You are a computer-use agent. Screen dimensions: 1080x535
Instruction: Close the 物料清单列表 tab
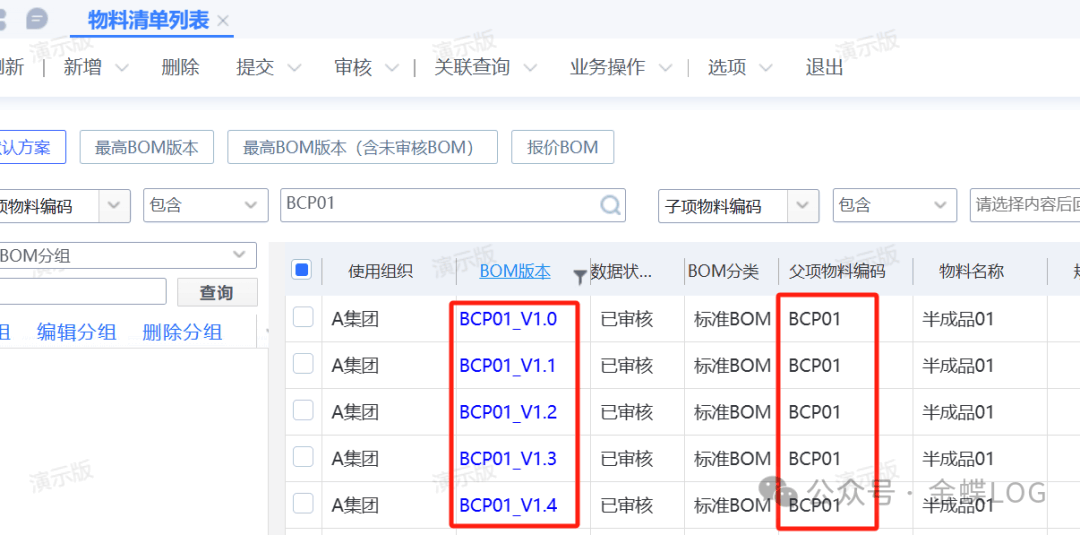pos(223,21)
